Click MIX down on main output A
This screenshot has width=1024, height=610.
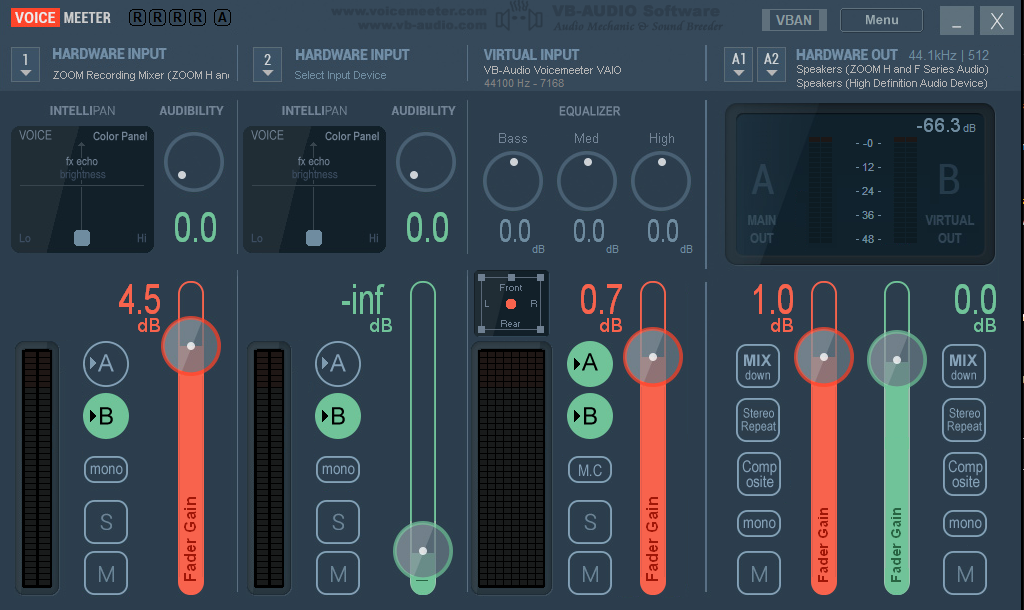[758, 366]
